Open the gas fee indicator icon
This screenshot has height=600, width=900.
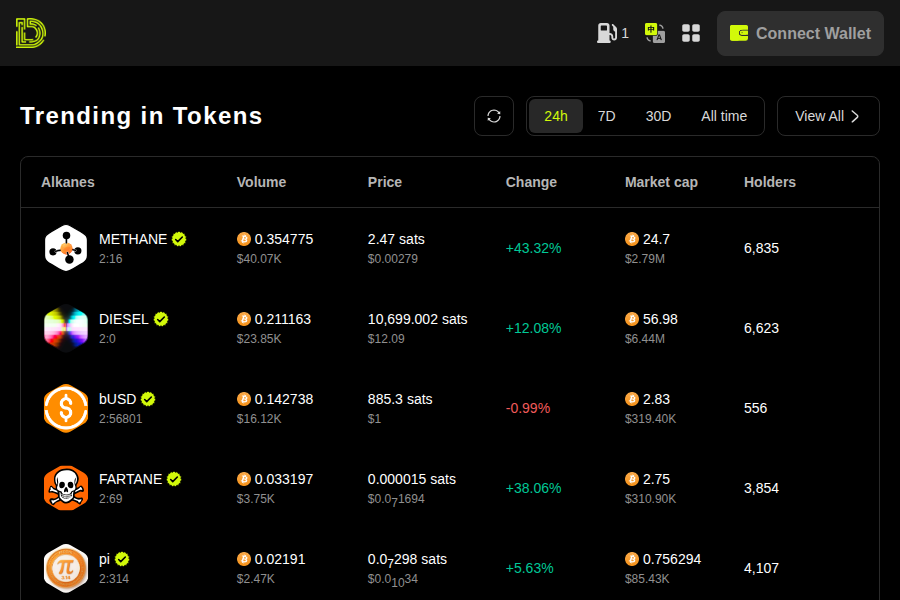pos(607,33)
